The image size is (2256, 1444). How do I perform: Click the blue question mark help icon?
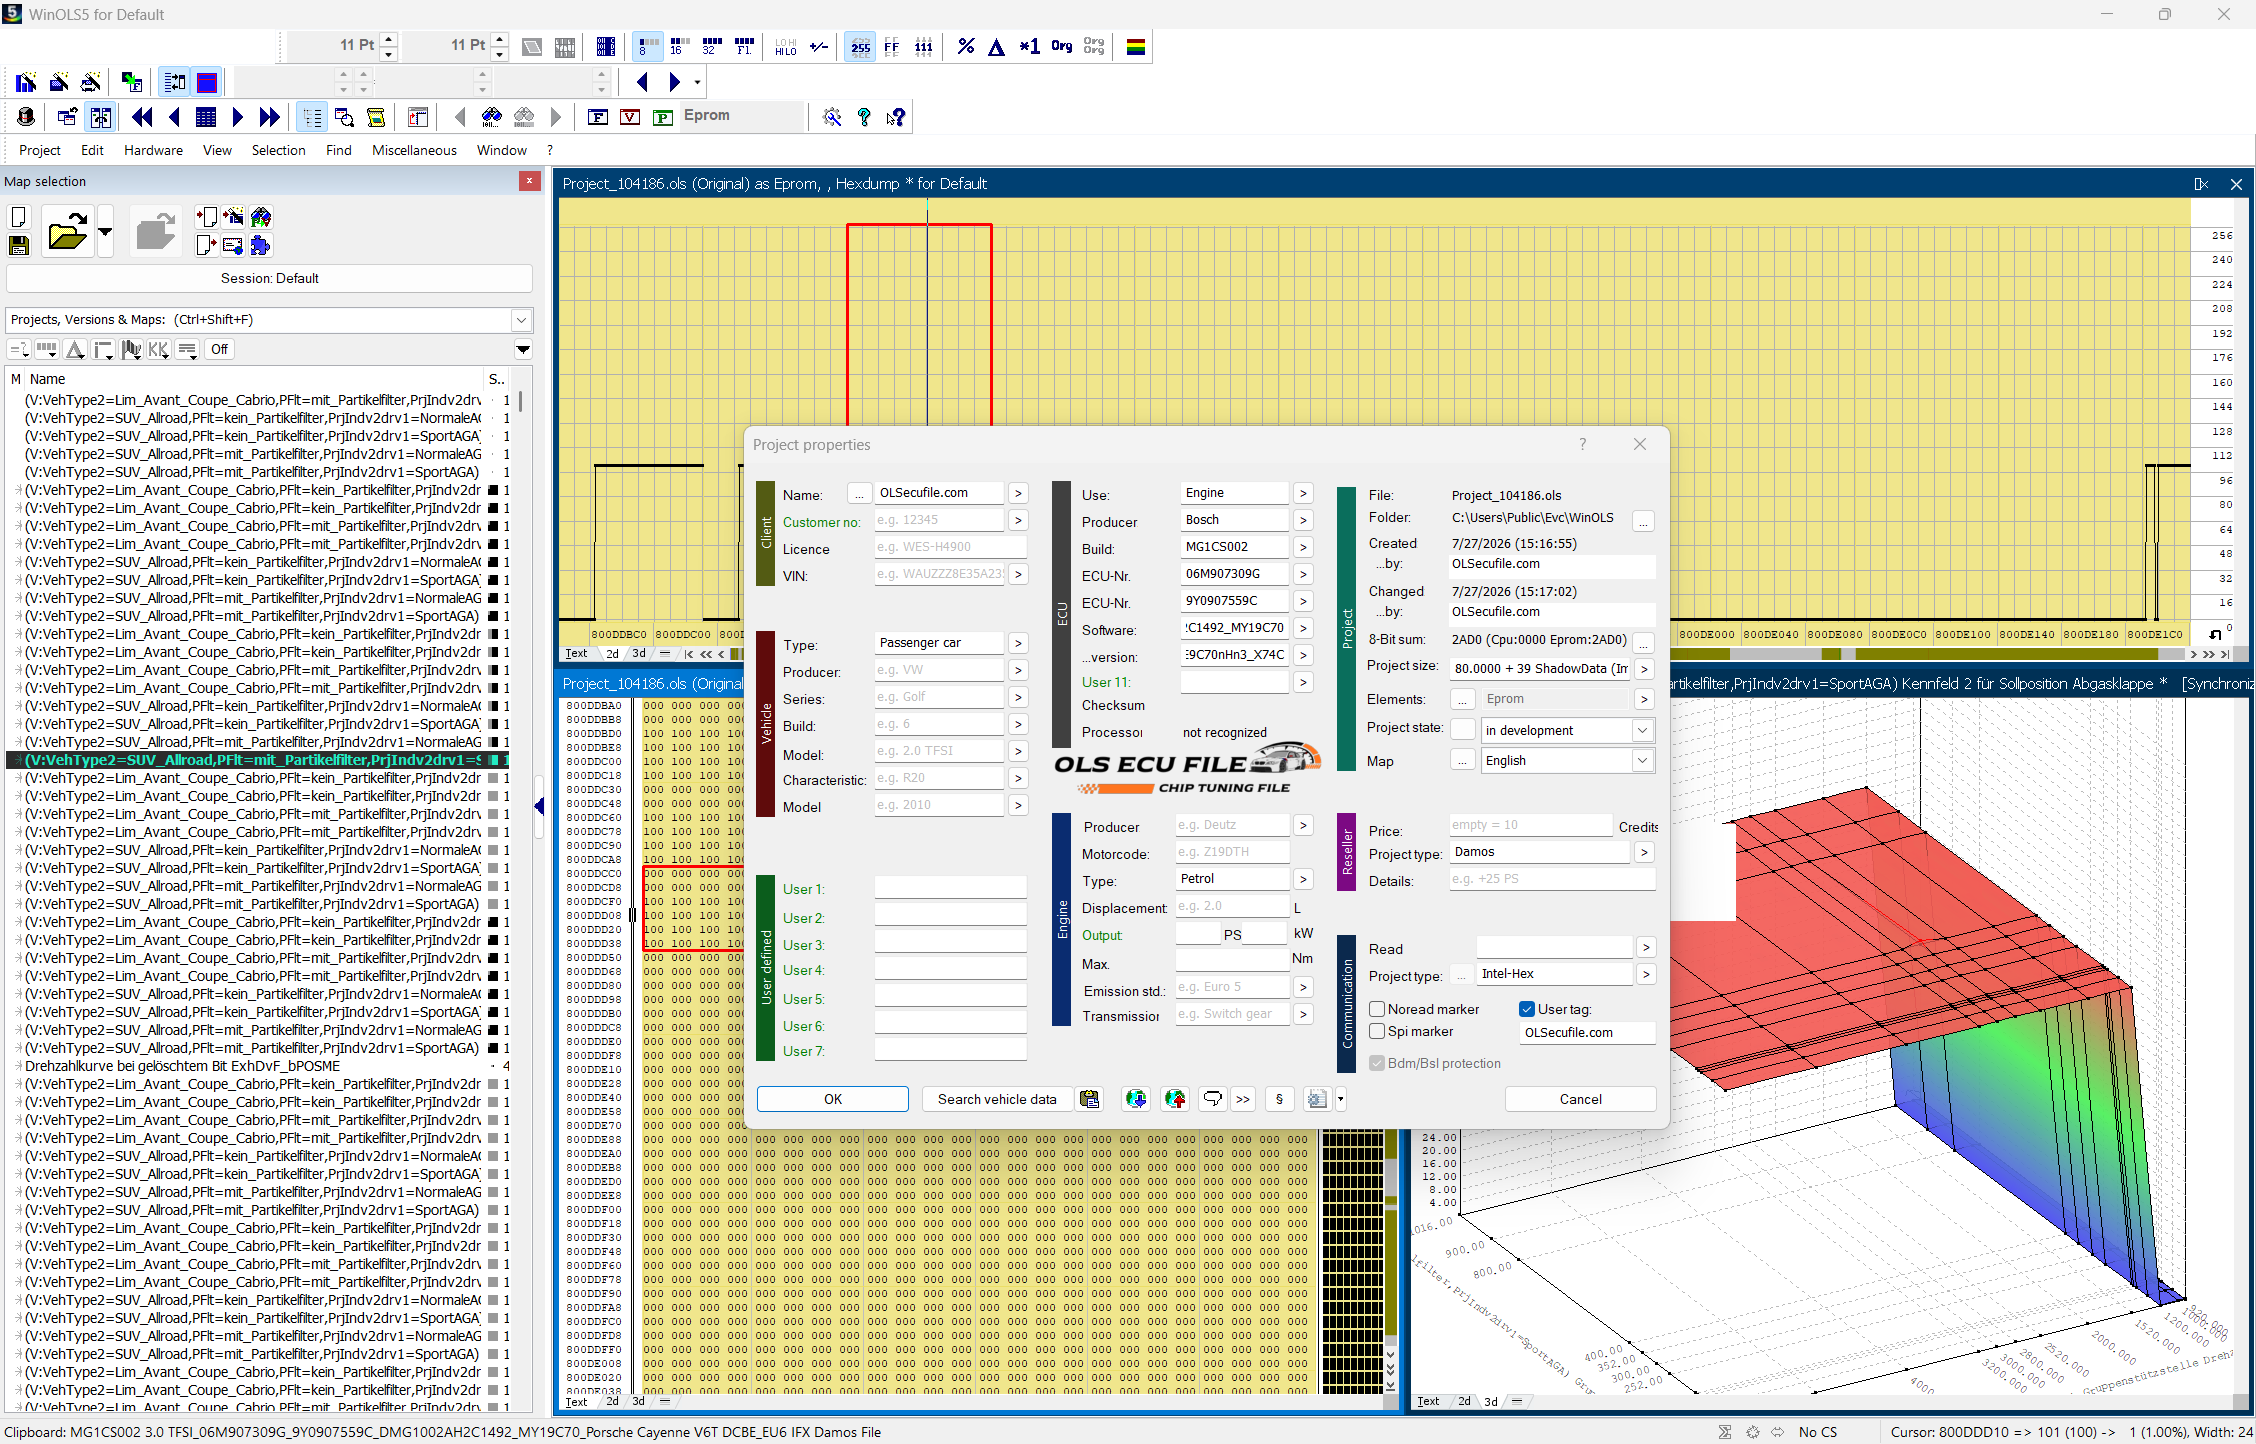[864, 117]
